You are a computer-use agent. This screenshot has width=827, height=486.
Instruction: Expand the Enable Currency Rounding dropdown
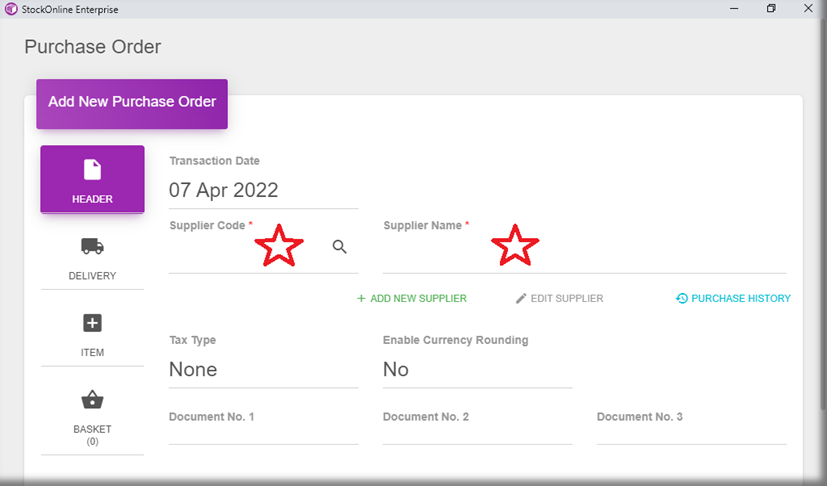click(x=477, y=370)
